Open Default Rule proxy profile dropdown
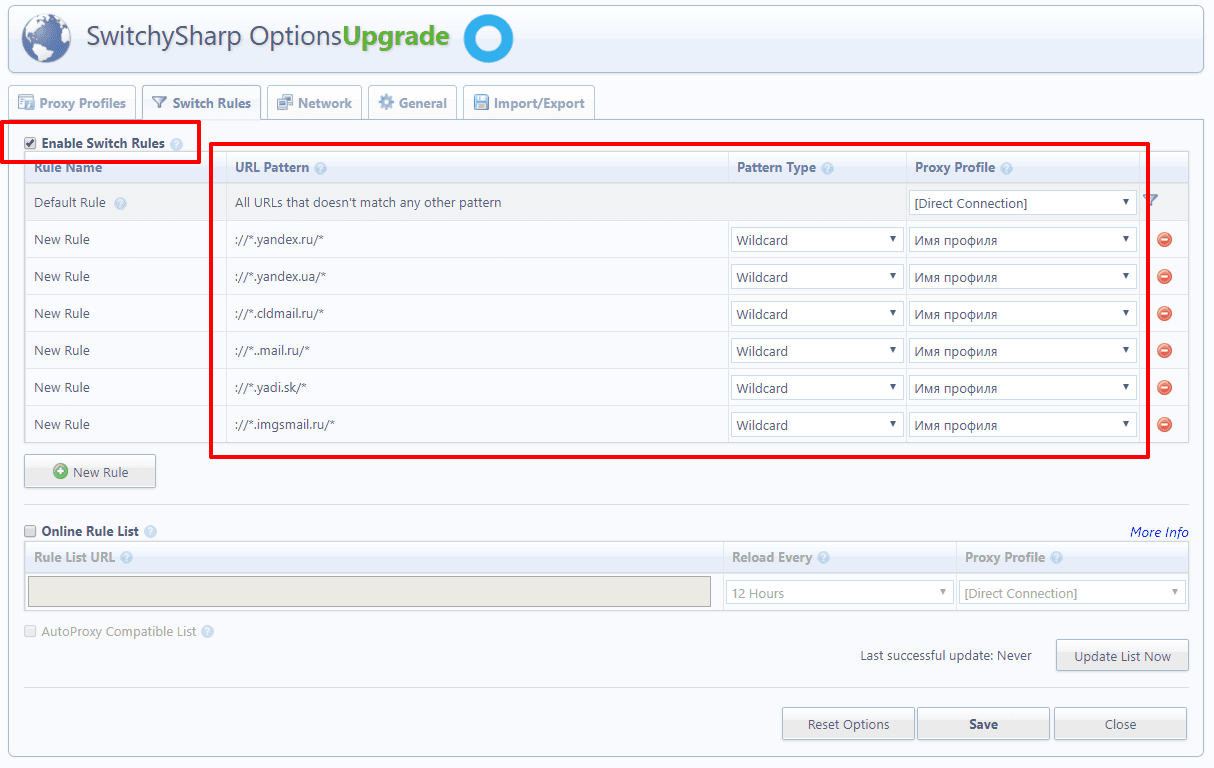The image size is (1214, 768). [1022, 203]
